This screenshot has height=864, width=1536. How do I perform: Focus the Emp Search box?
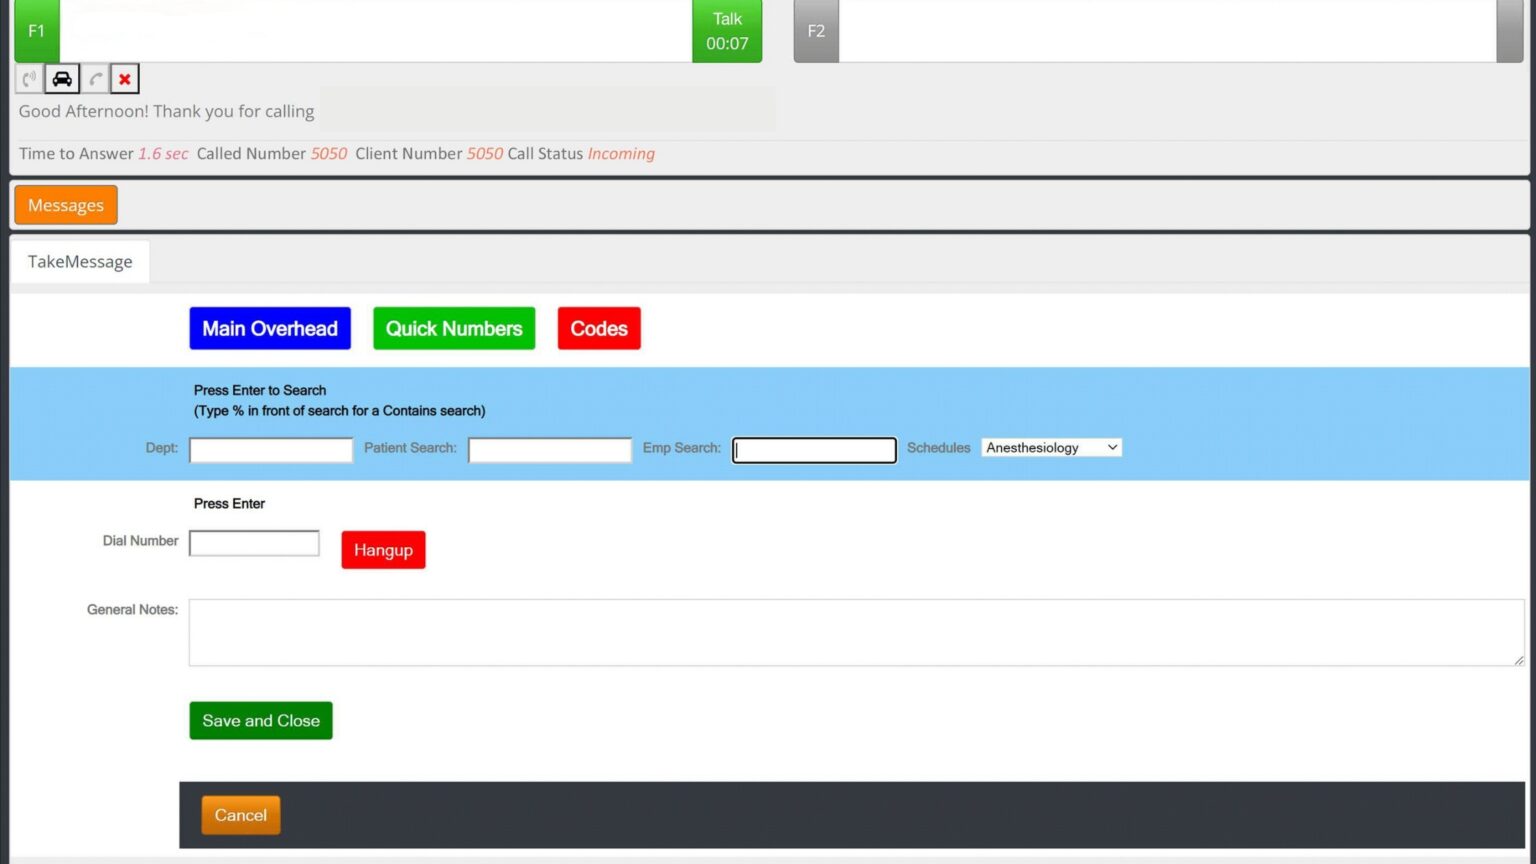click(813, 449)
